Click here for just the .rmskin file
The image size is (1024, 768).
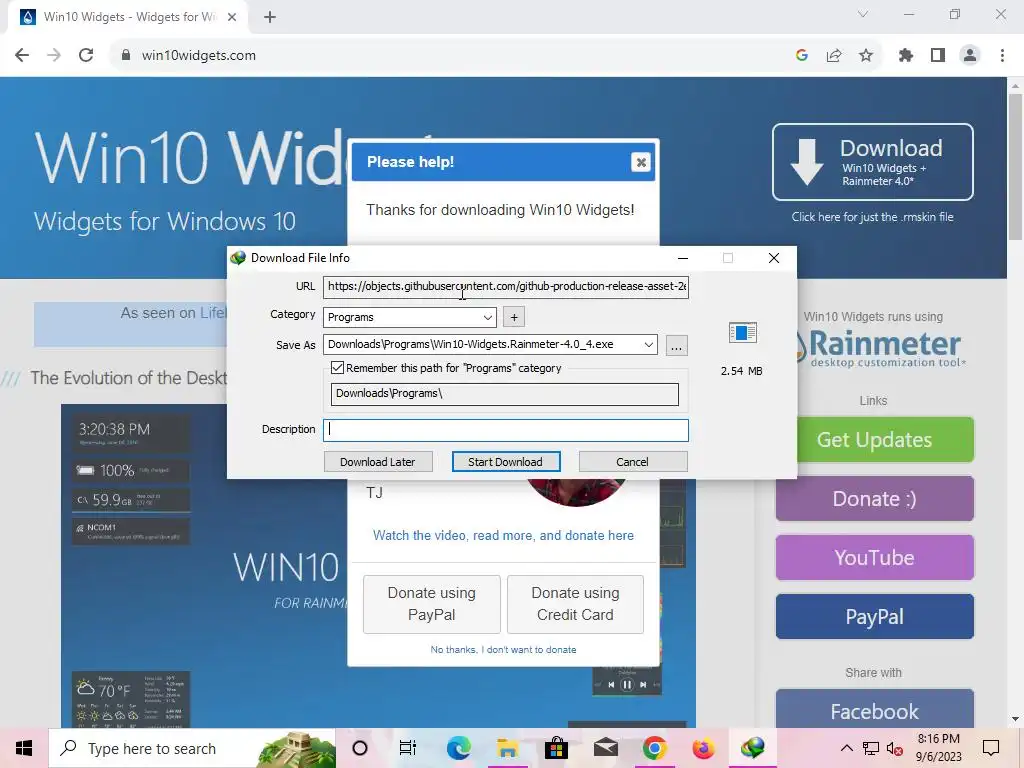coord(872,217)
